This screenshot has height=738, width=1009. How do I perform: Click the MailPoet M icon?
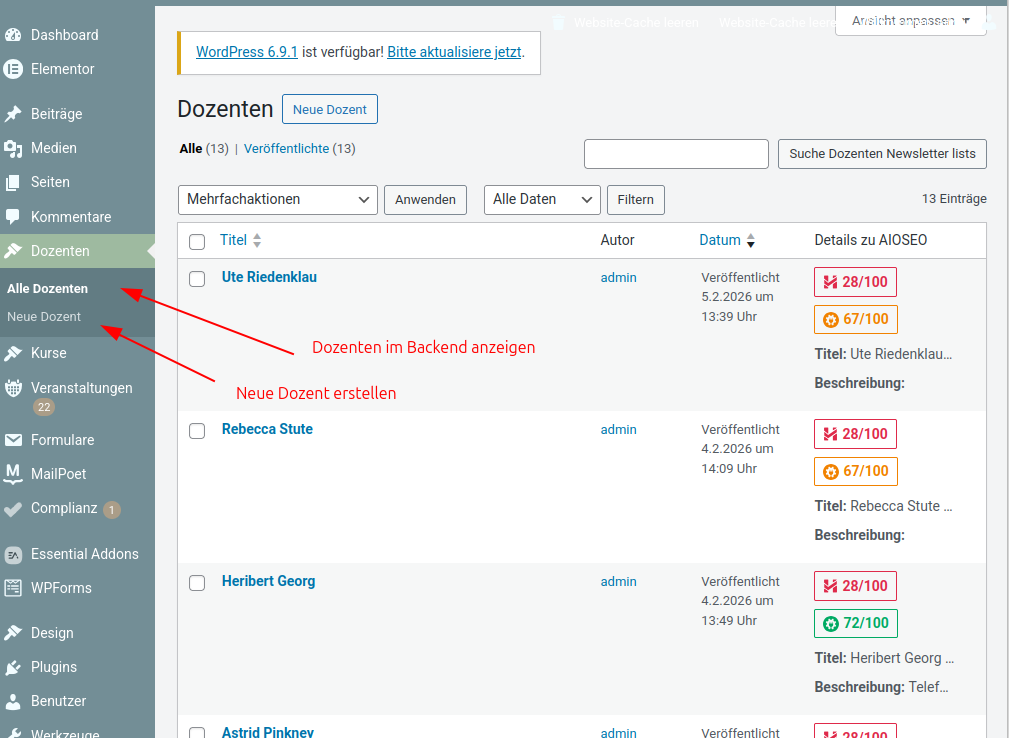coord(13,474)
